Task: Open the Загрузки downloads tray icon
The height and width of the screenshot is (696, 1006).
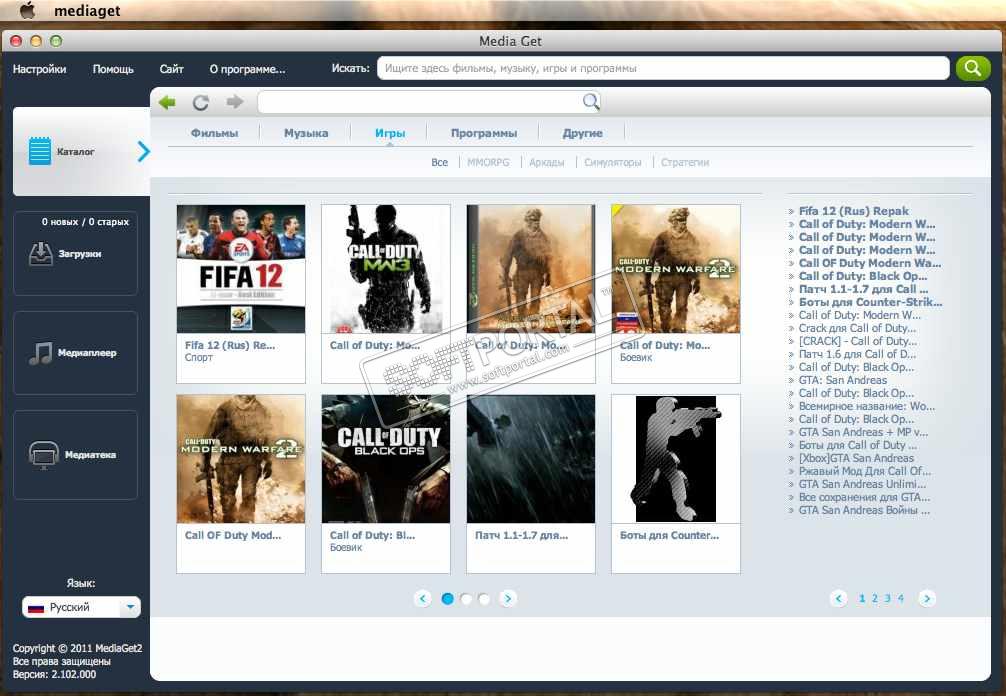Action: coord(40,254)
